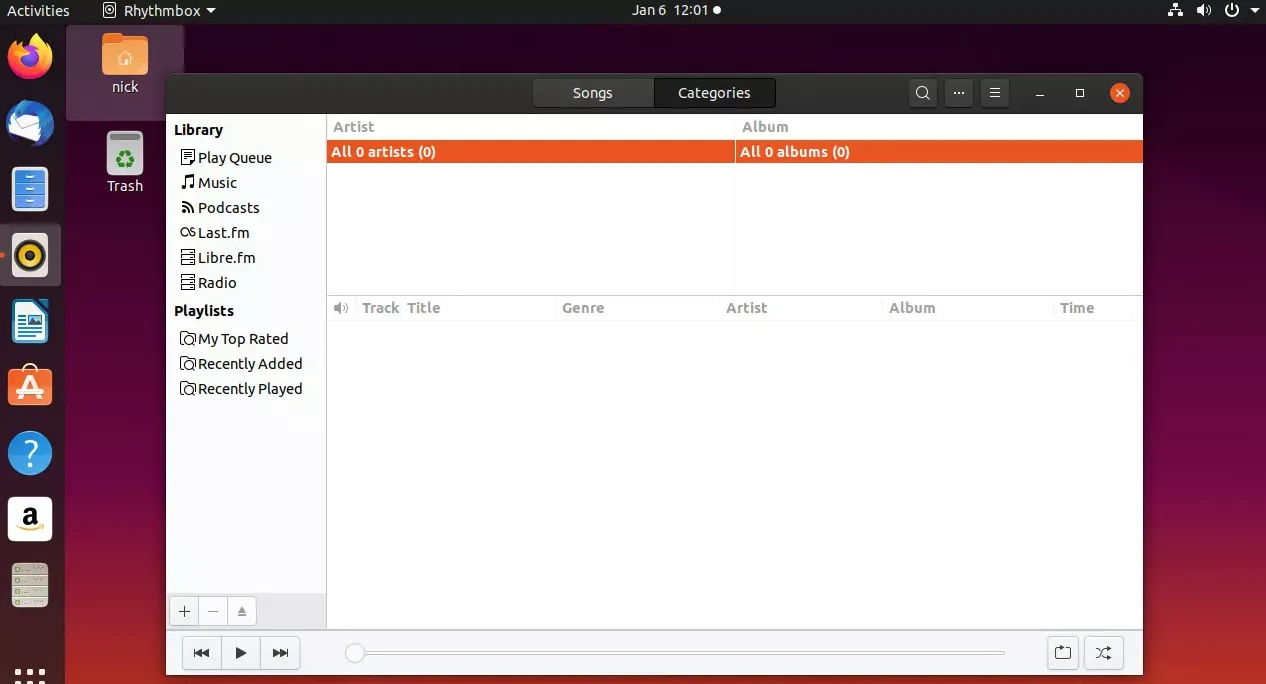Select Podcasts in the Library sidebar
This screenshot has height=684, width=1266.
228,208
